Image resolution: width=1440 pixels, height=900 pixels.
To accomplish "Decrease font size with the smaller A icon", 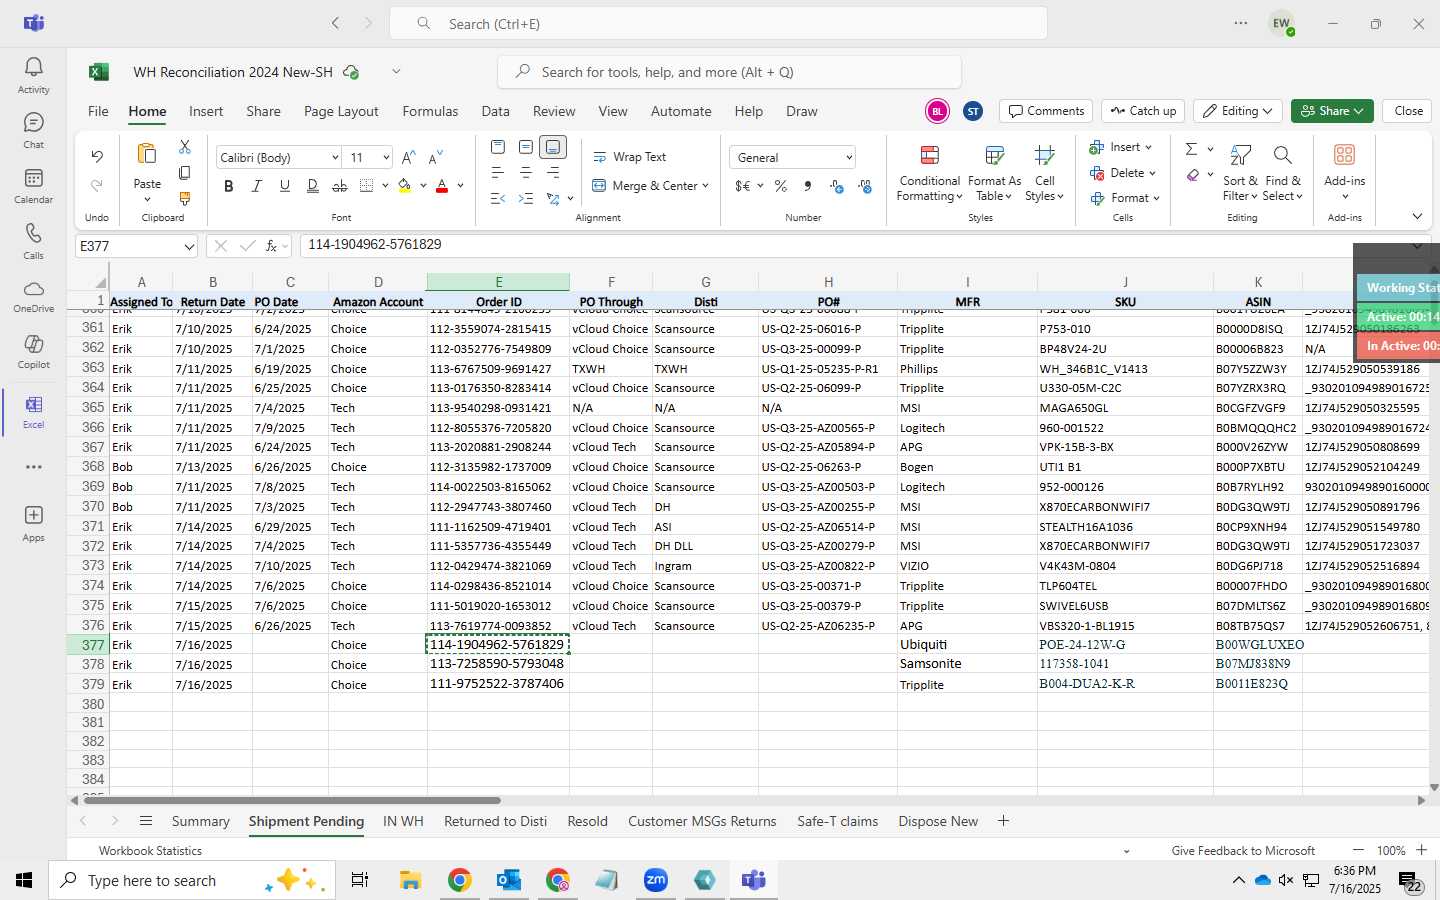I will coord(435,157).
